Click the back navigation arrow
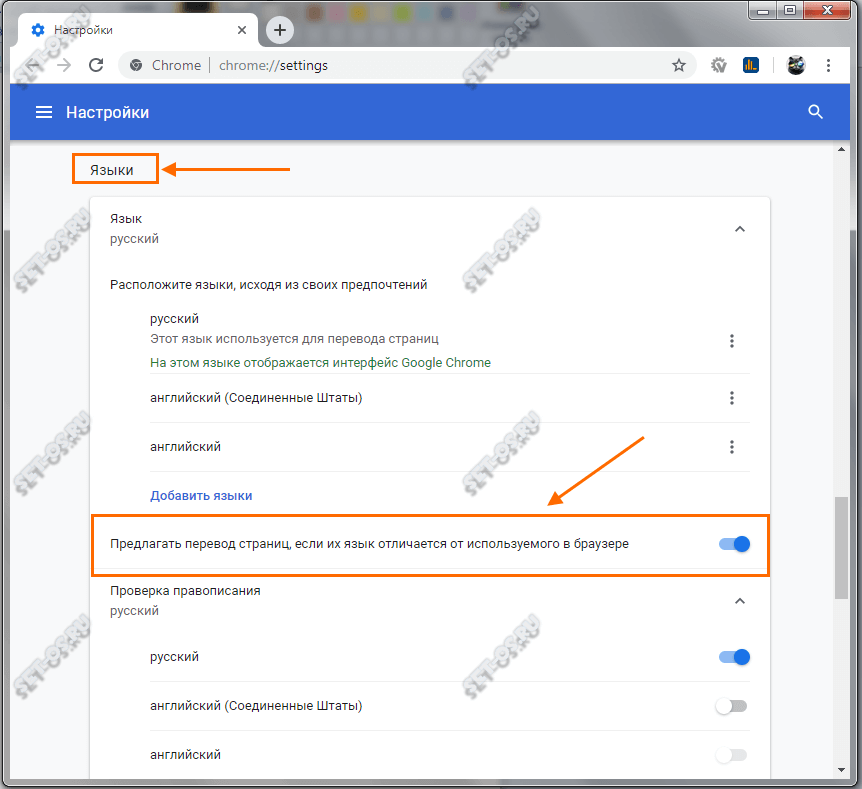The image size is (862, 789). (33, 64)
